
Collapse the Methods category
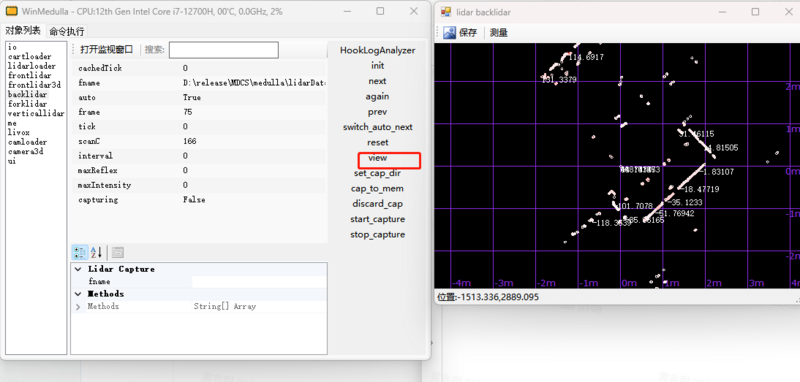tap(78, 294)
